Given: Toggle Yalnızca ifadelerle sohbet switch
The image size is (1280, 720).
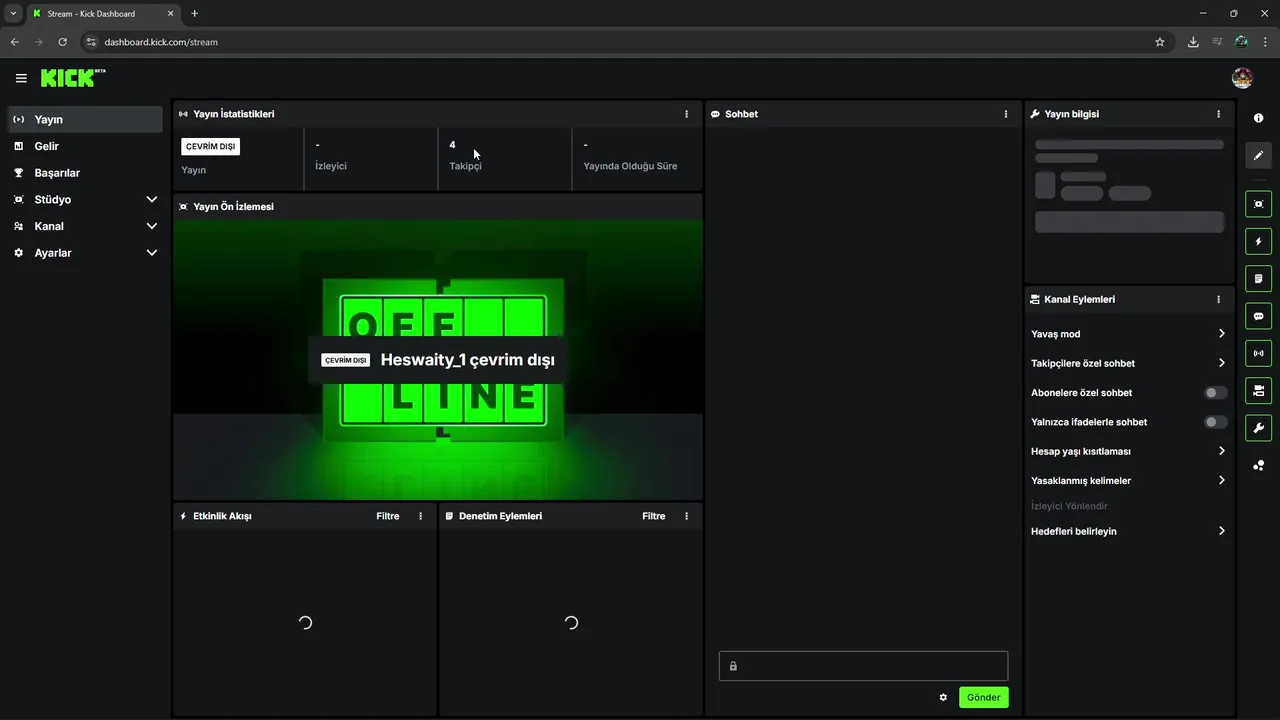Looking at the screenshot, I should click(1215, 422).
